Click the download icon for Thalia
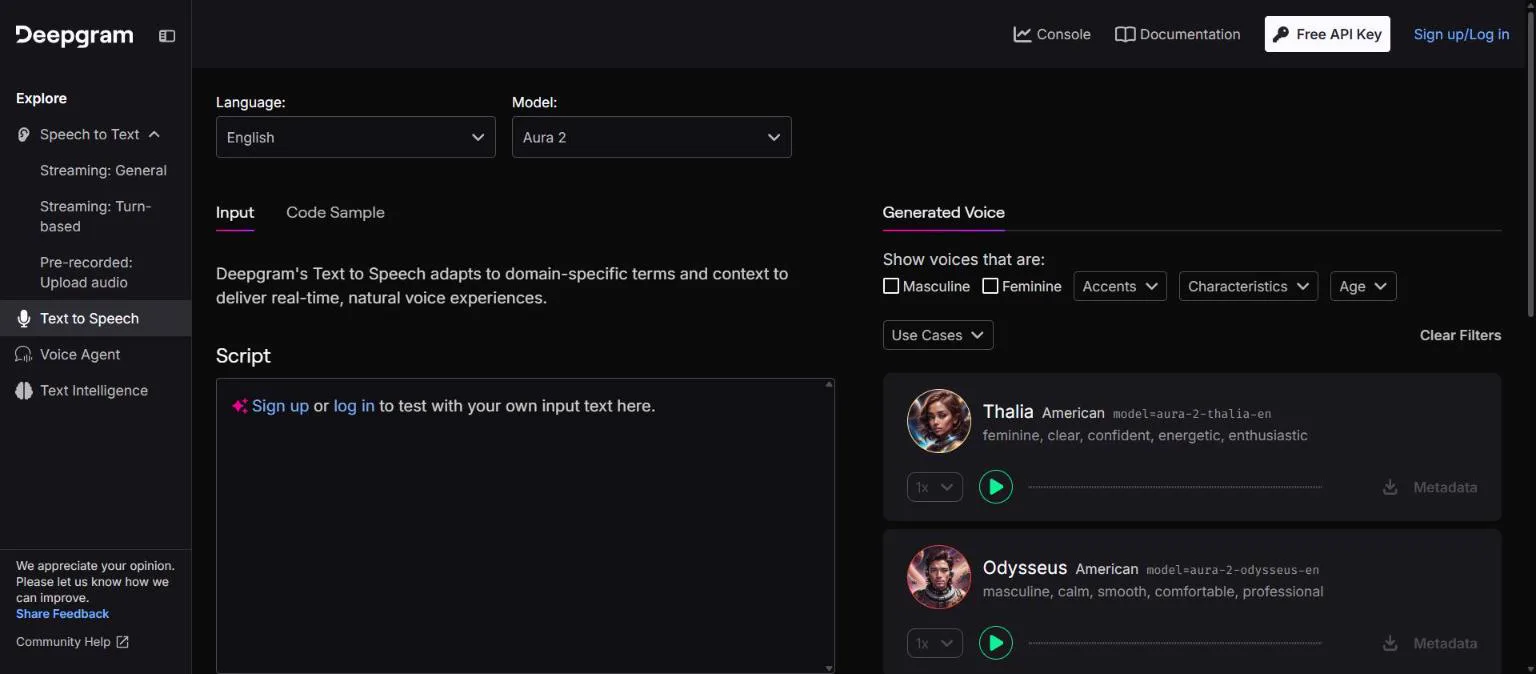 1389,487
